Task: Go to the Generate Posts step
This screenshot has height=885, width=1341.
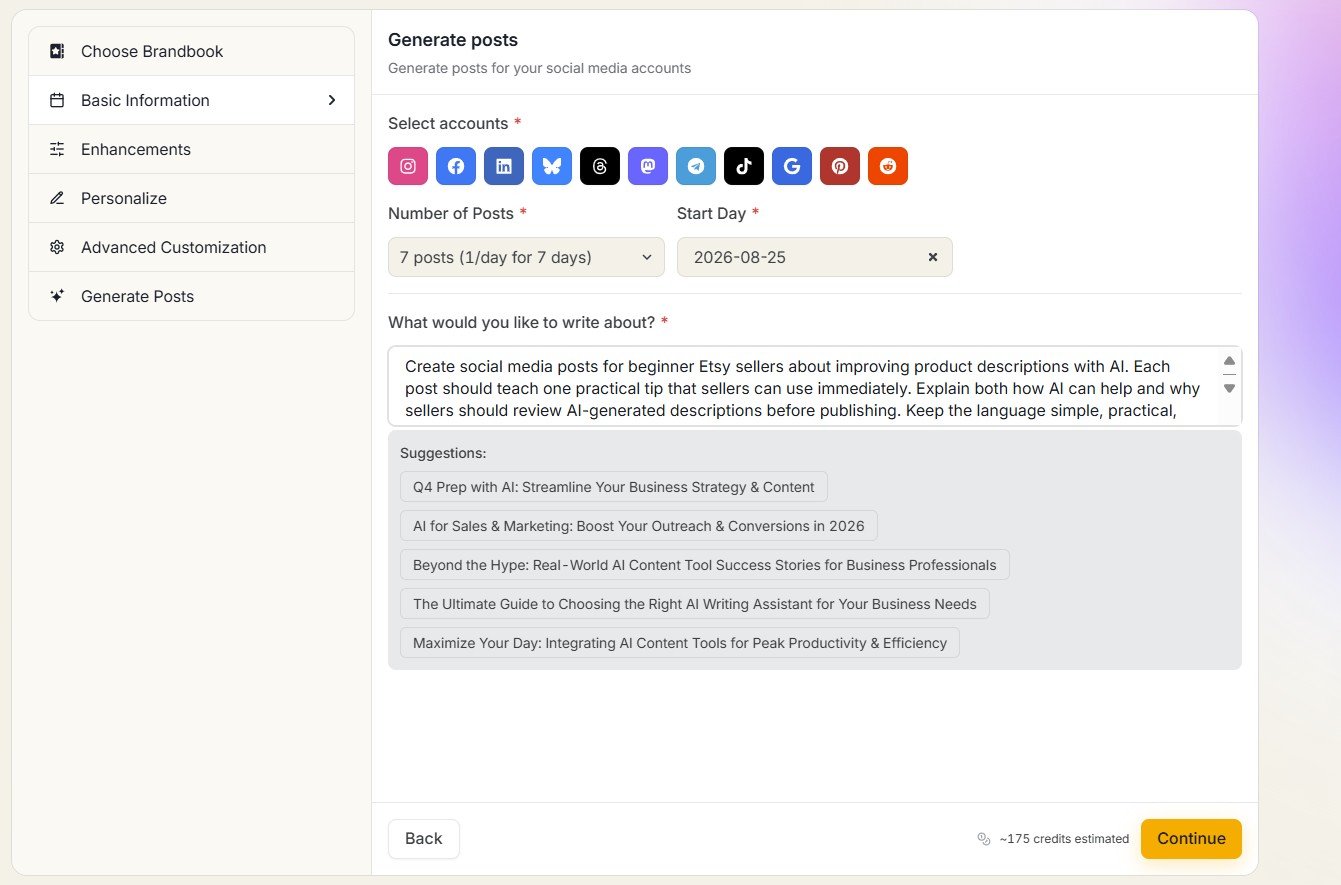Action: pyautogui.click(x=192, y=296)
